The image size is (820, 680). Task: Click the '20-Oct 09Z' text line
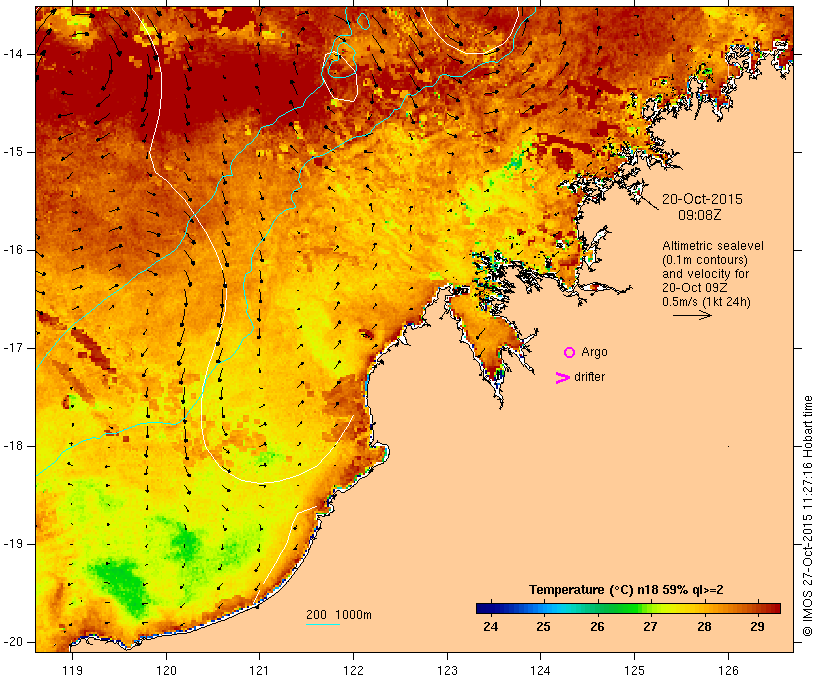[694, 288]
